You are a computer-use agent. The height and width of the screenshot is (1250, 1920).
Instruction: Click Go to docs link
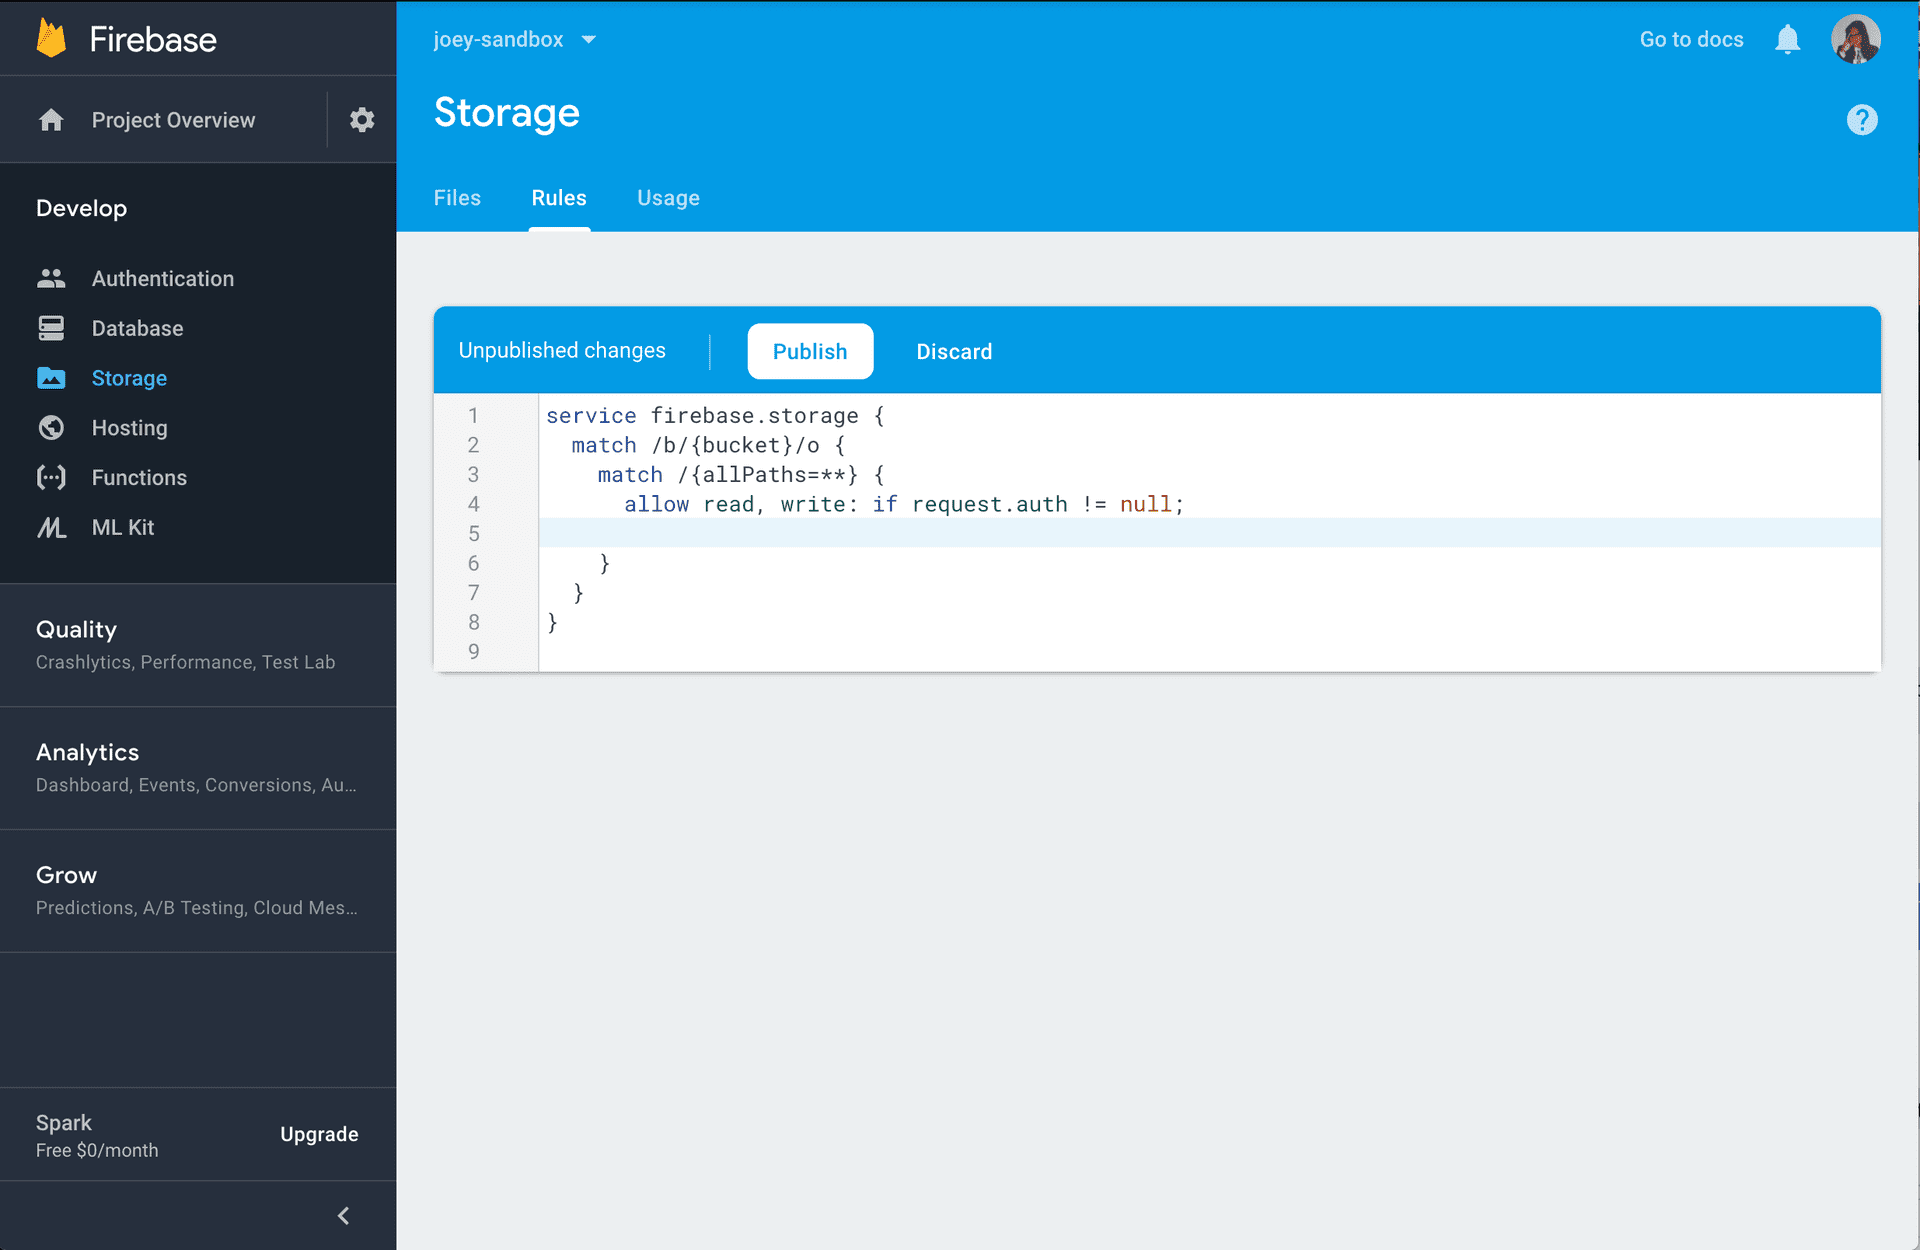1691,40
